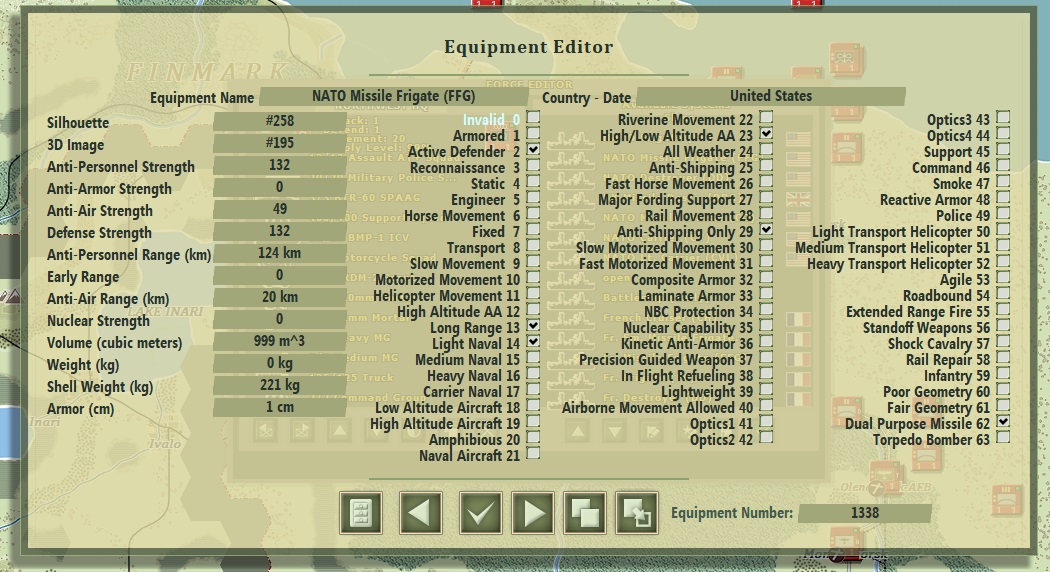Enable the Transport 8 flag
The width and height of the screenshot is (1050, 572).
(x=533, y=245)
